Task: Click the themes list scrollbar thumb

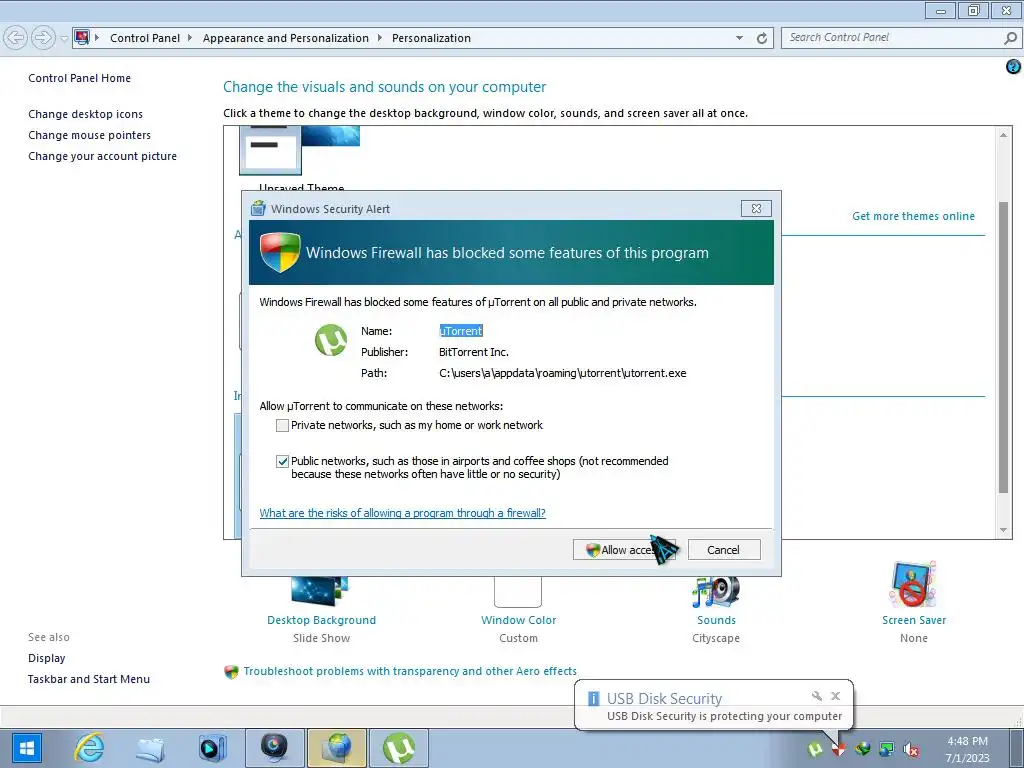Action: (1003, 346)
